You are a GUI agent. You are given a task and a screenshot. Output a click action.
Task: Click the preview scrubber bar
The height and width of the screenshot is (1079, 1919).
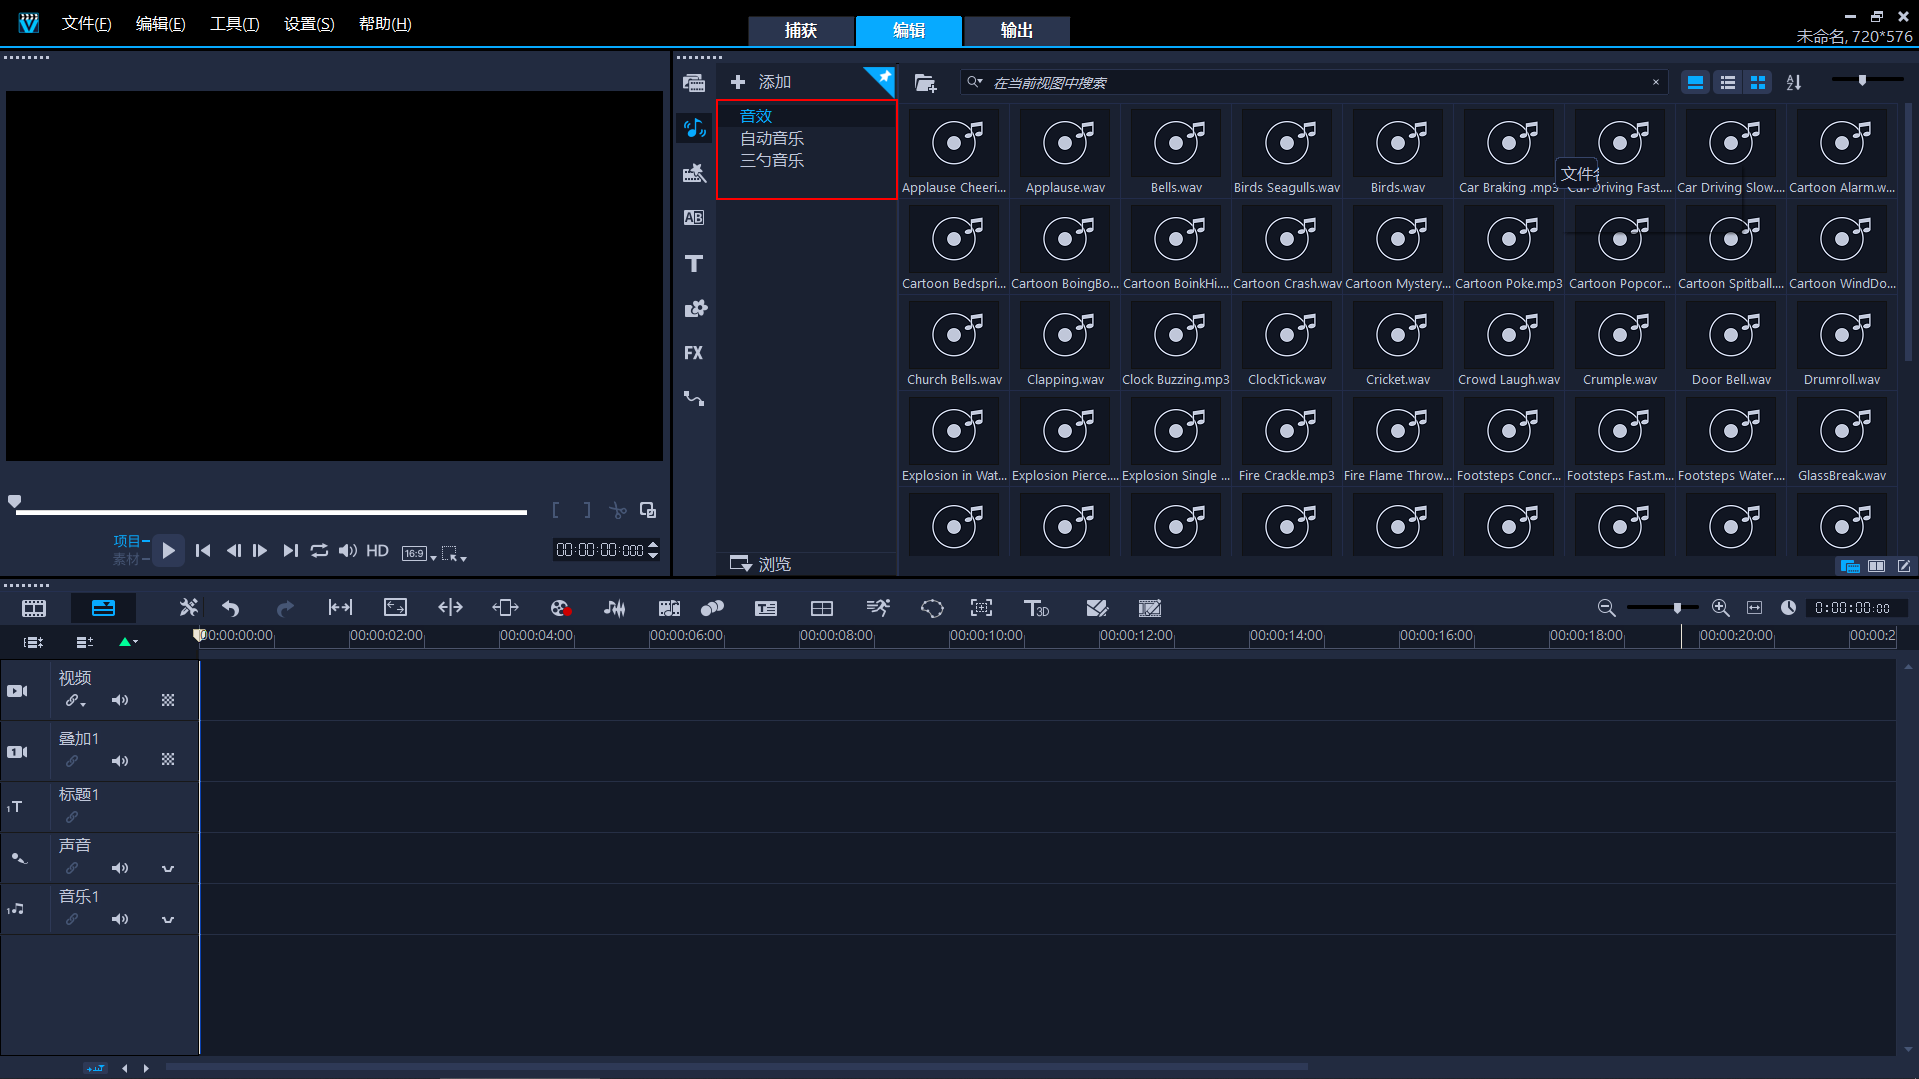point(271,512)
